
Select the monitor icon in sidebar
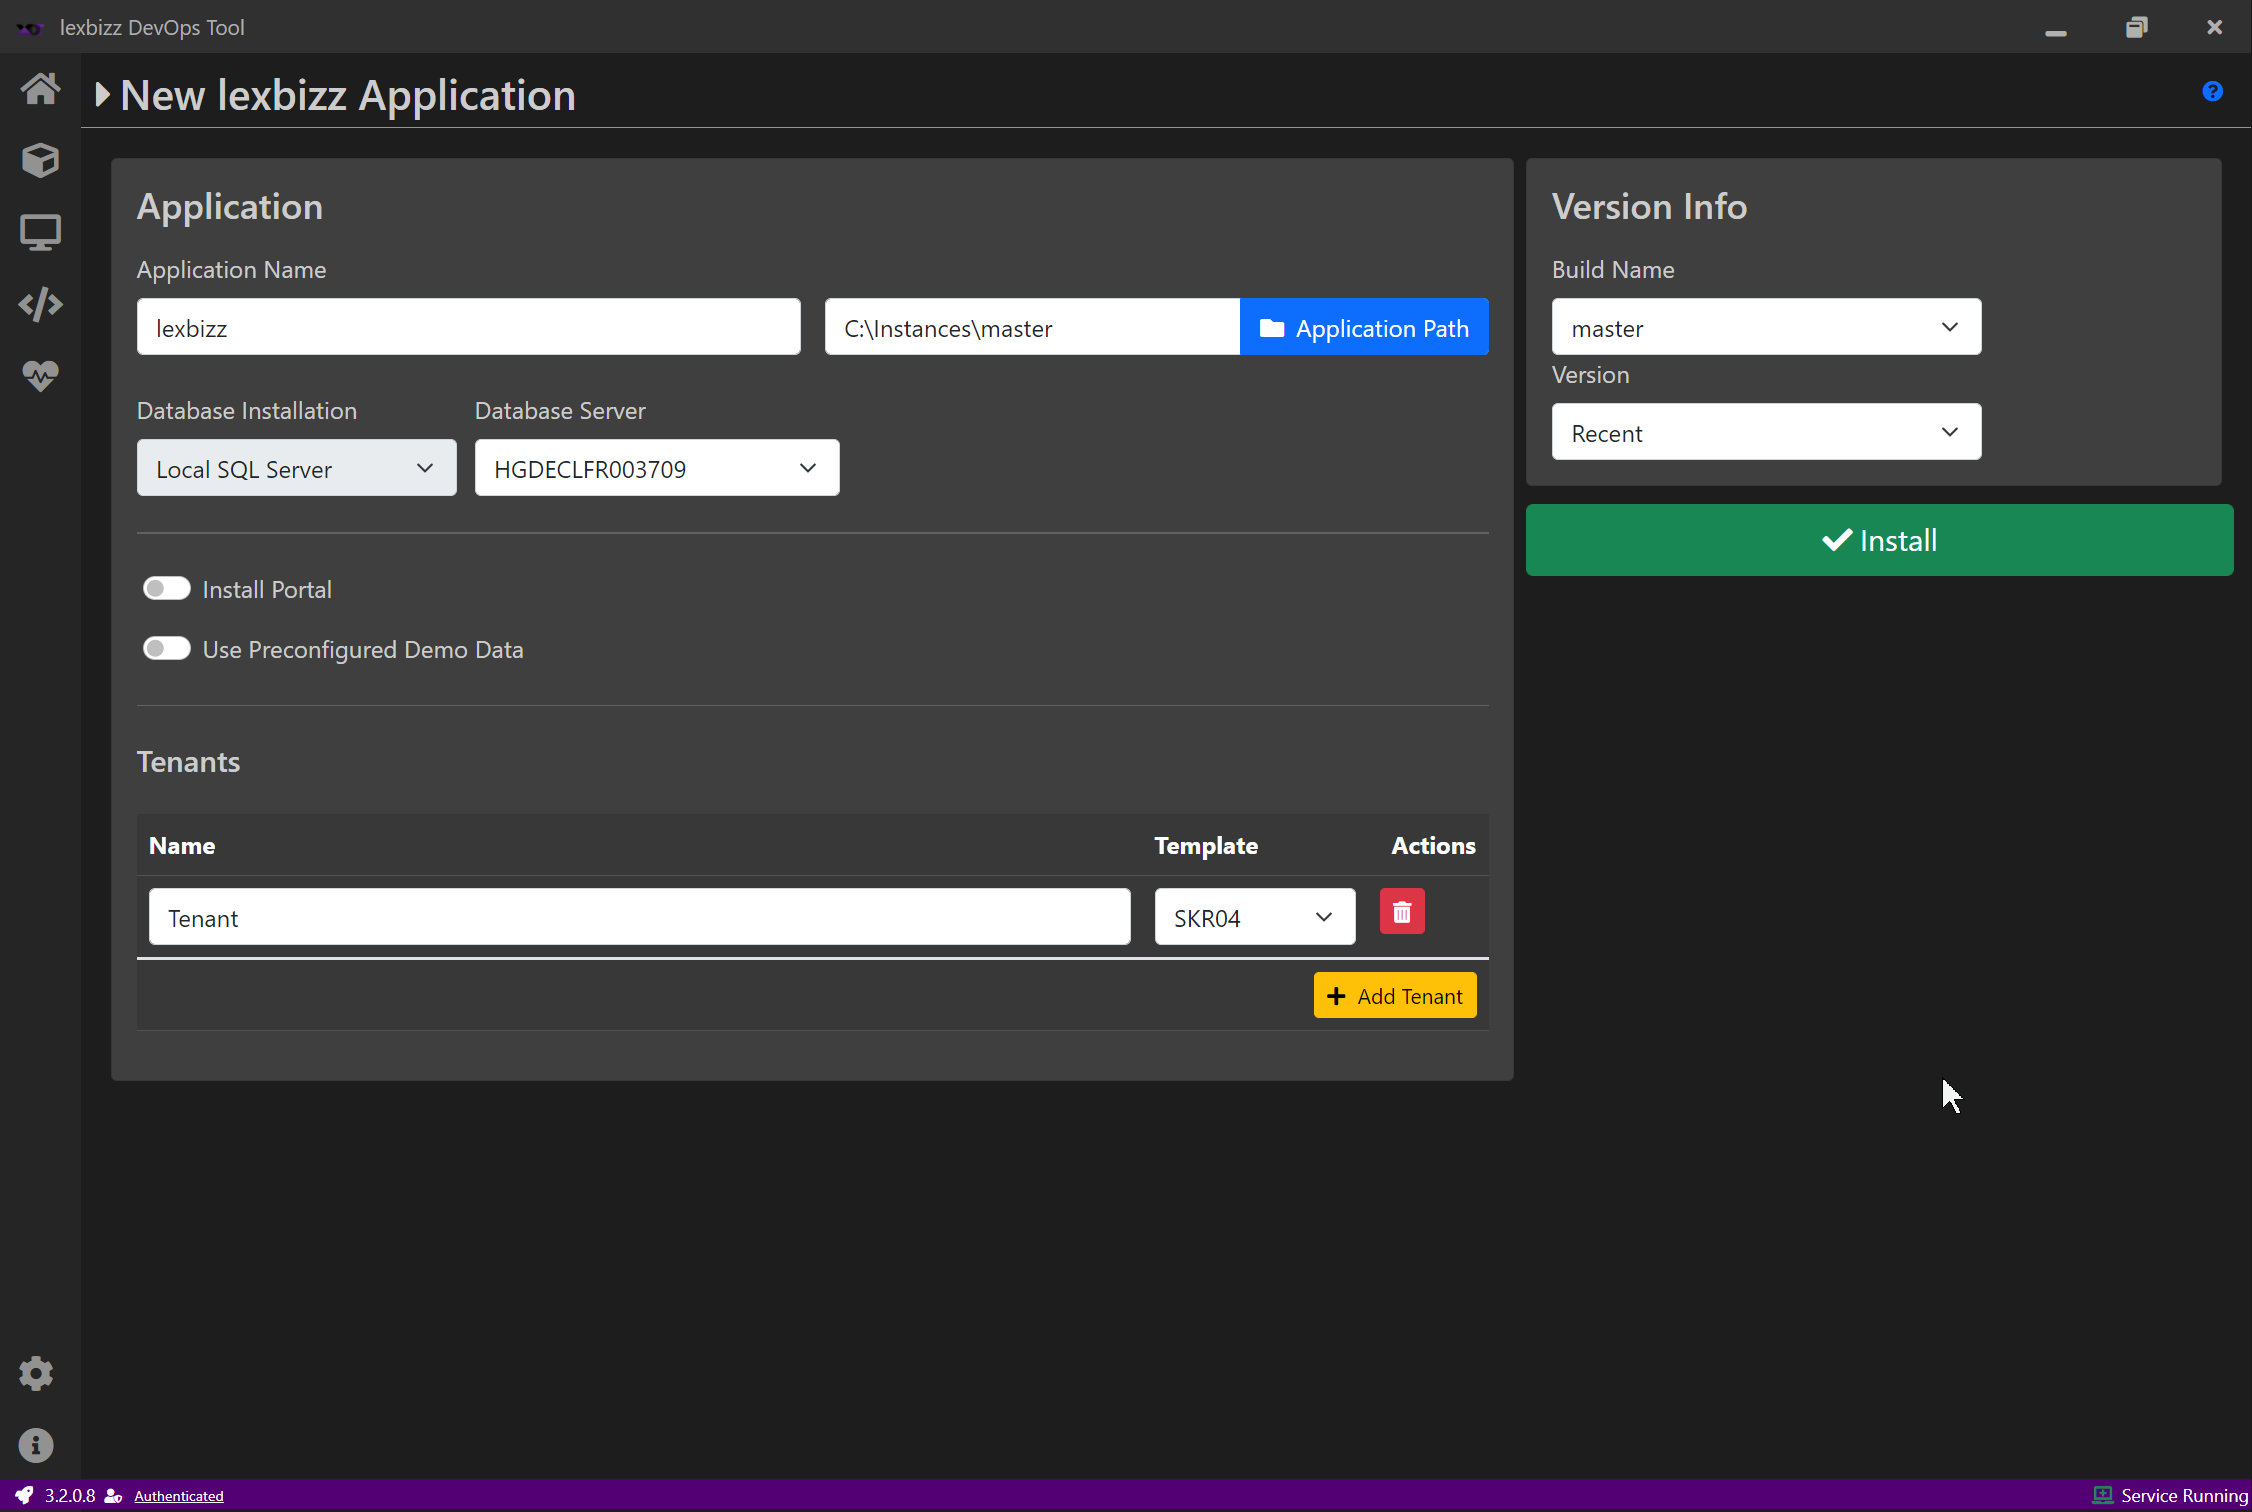pyautogui.click(x=40, y=232)
